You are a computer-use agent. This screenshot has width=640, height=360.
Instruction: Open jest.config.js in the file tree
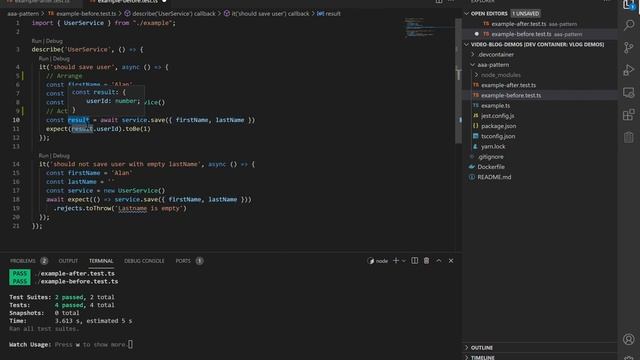(498, 116)
